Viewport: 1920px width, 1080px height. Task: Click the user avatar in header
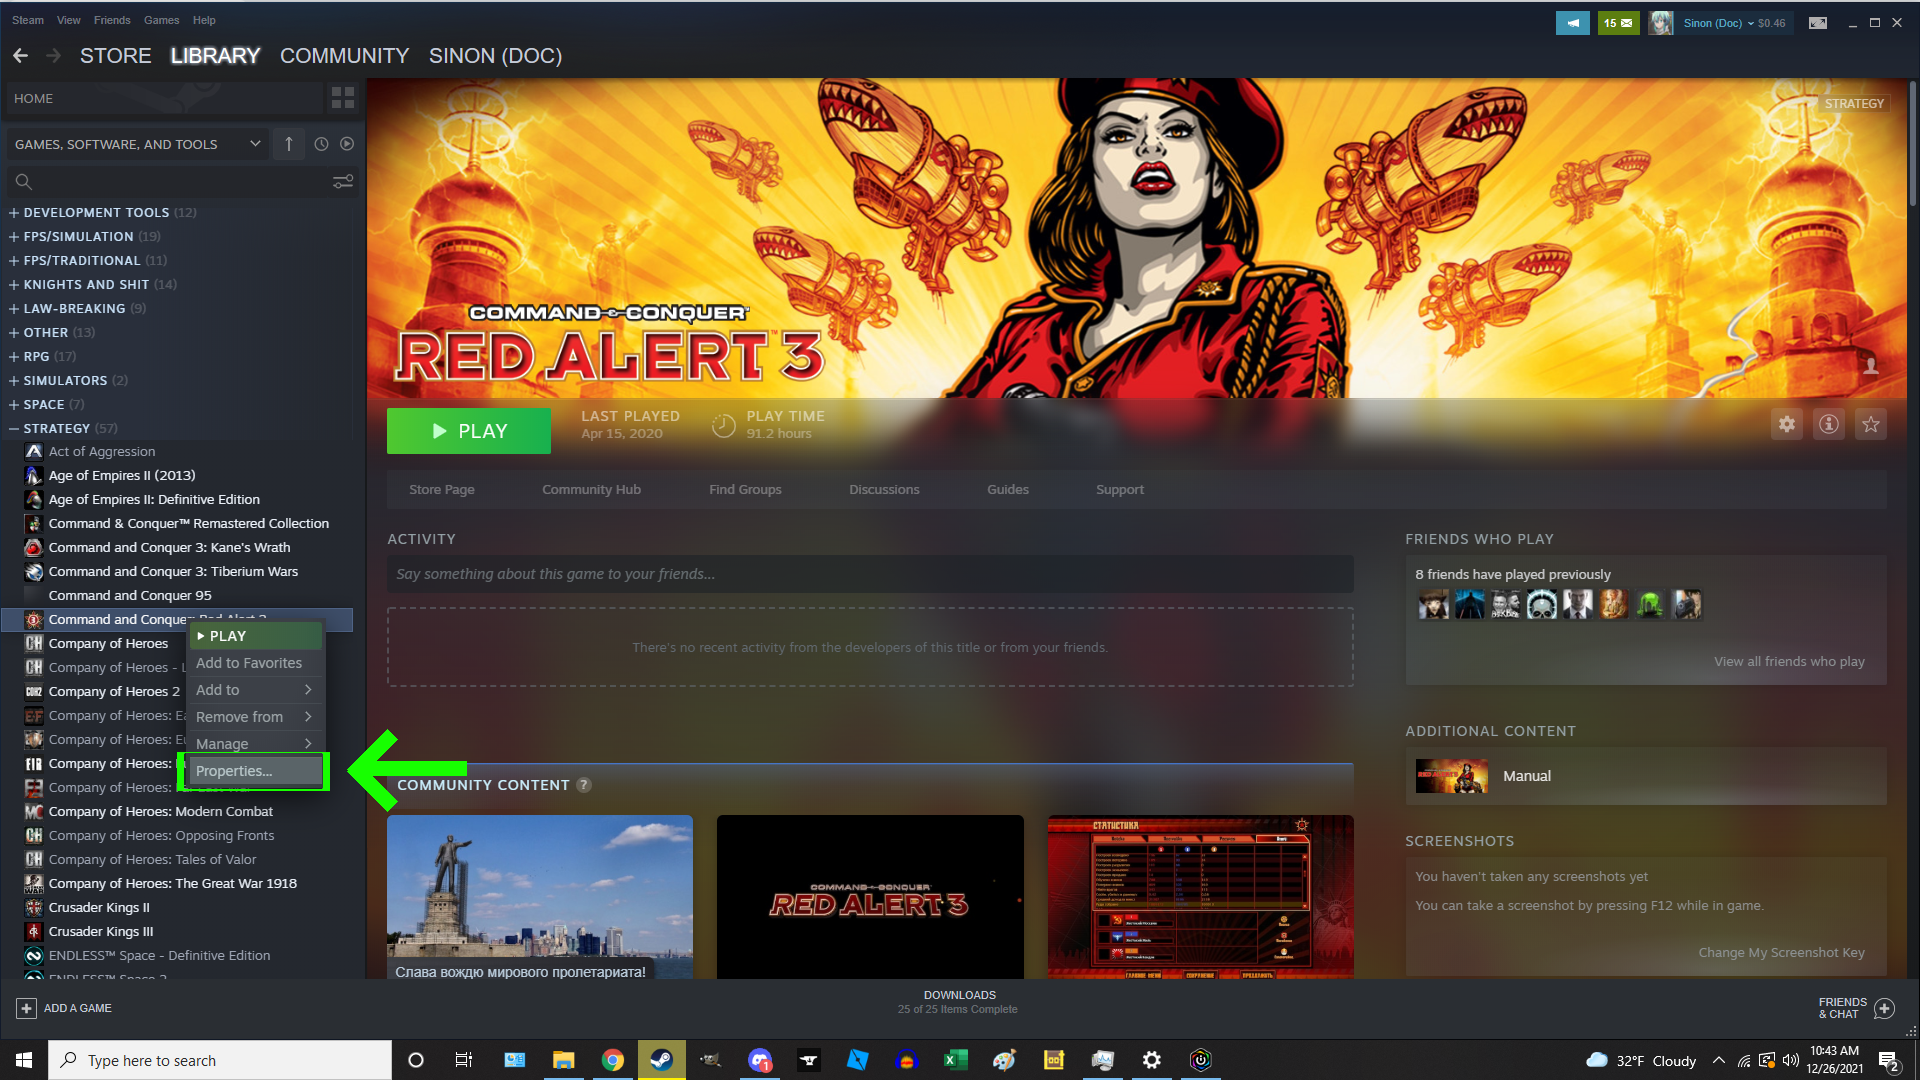[1661, 23]
